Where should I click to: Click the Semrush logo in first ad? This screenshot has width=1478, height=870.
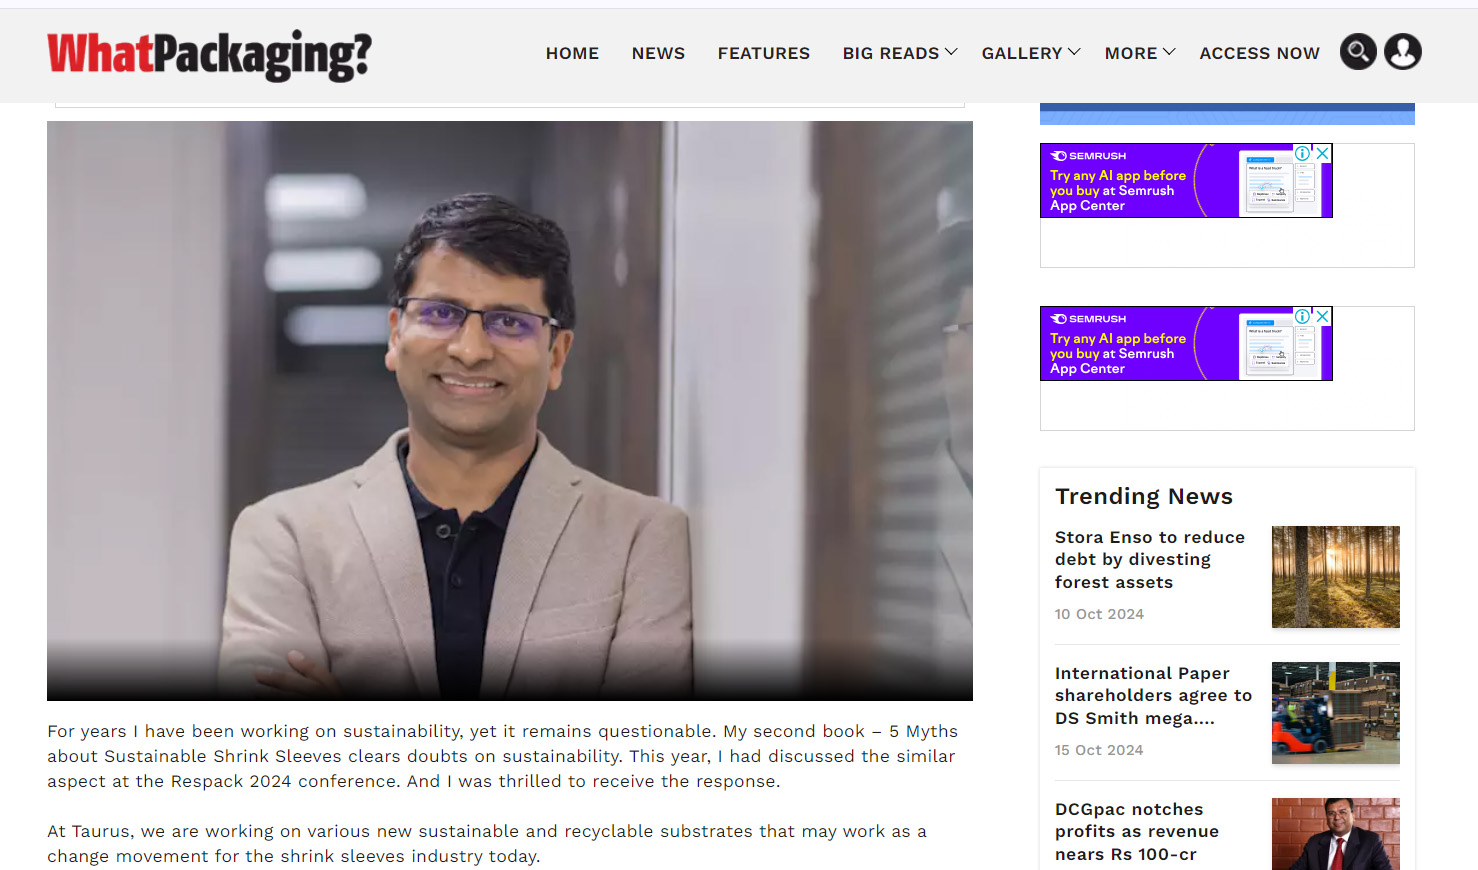pos(1089,156)
